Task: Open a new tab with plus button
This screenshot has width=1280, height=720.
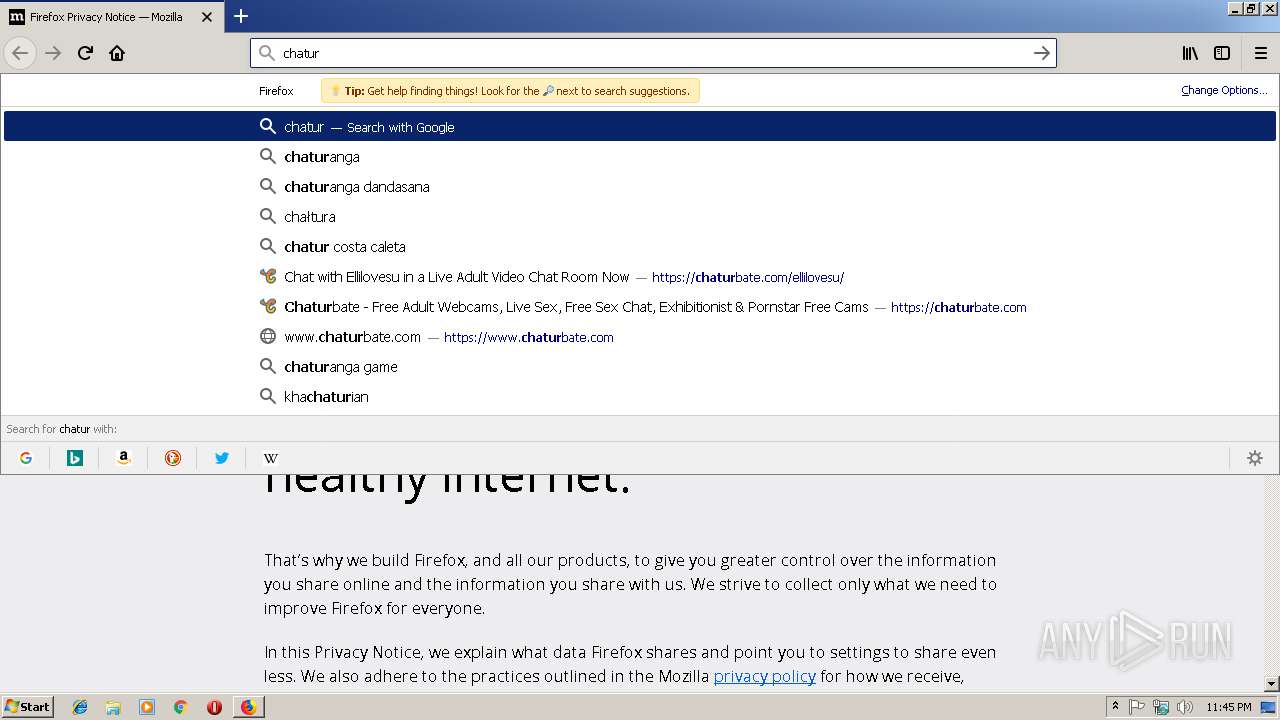Action: 241,16
